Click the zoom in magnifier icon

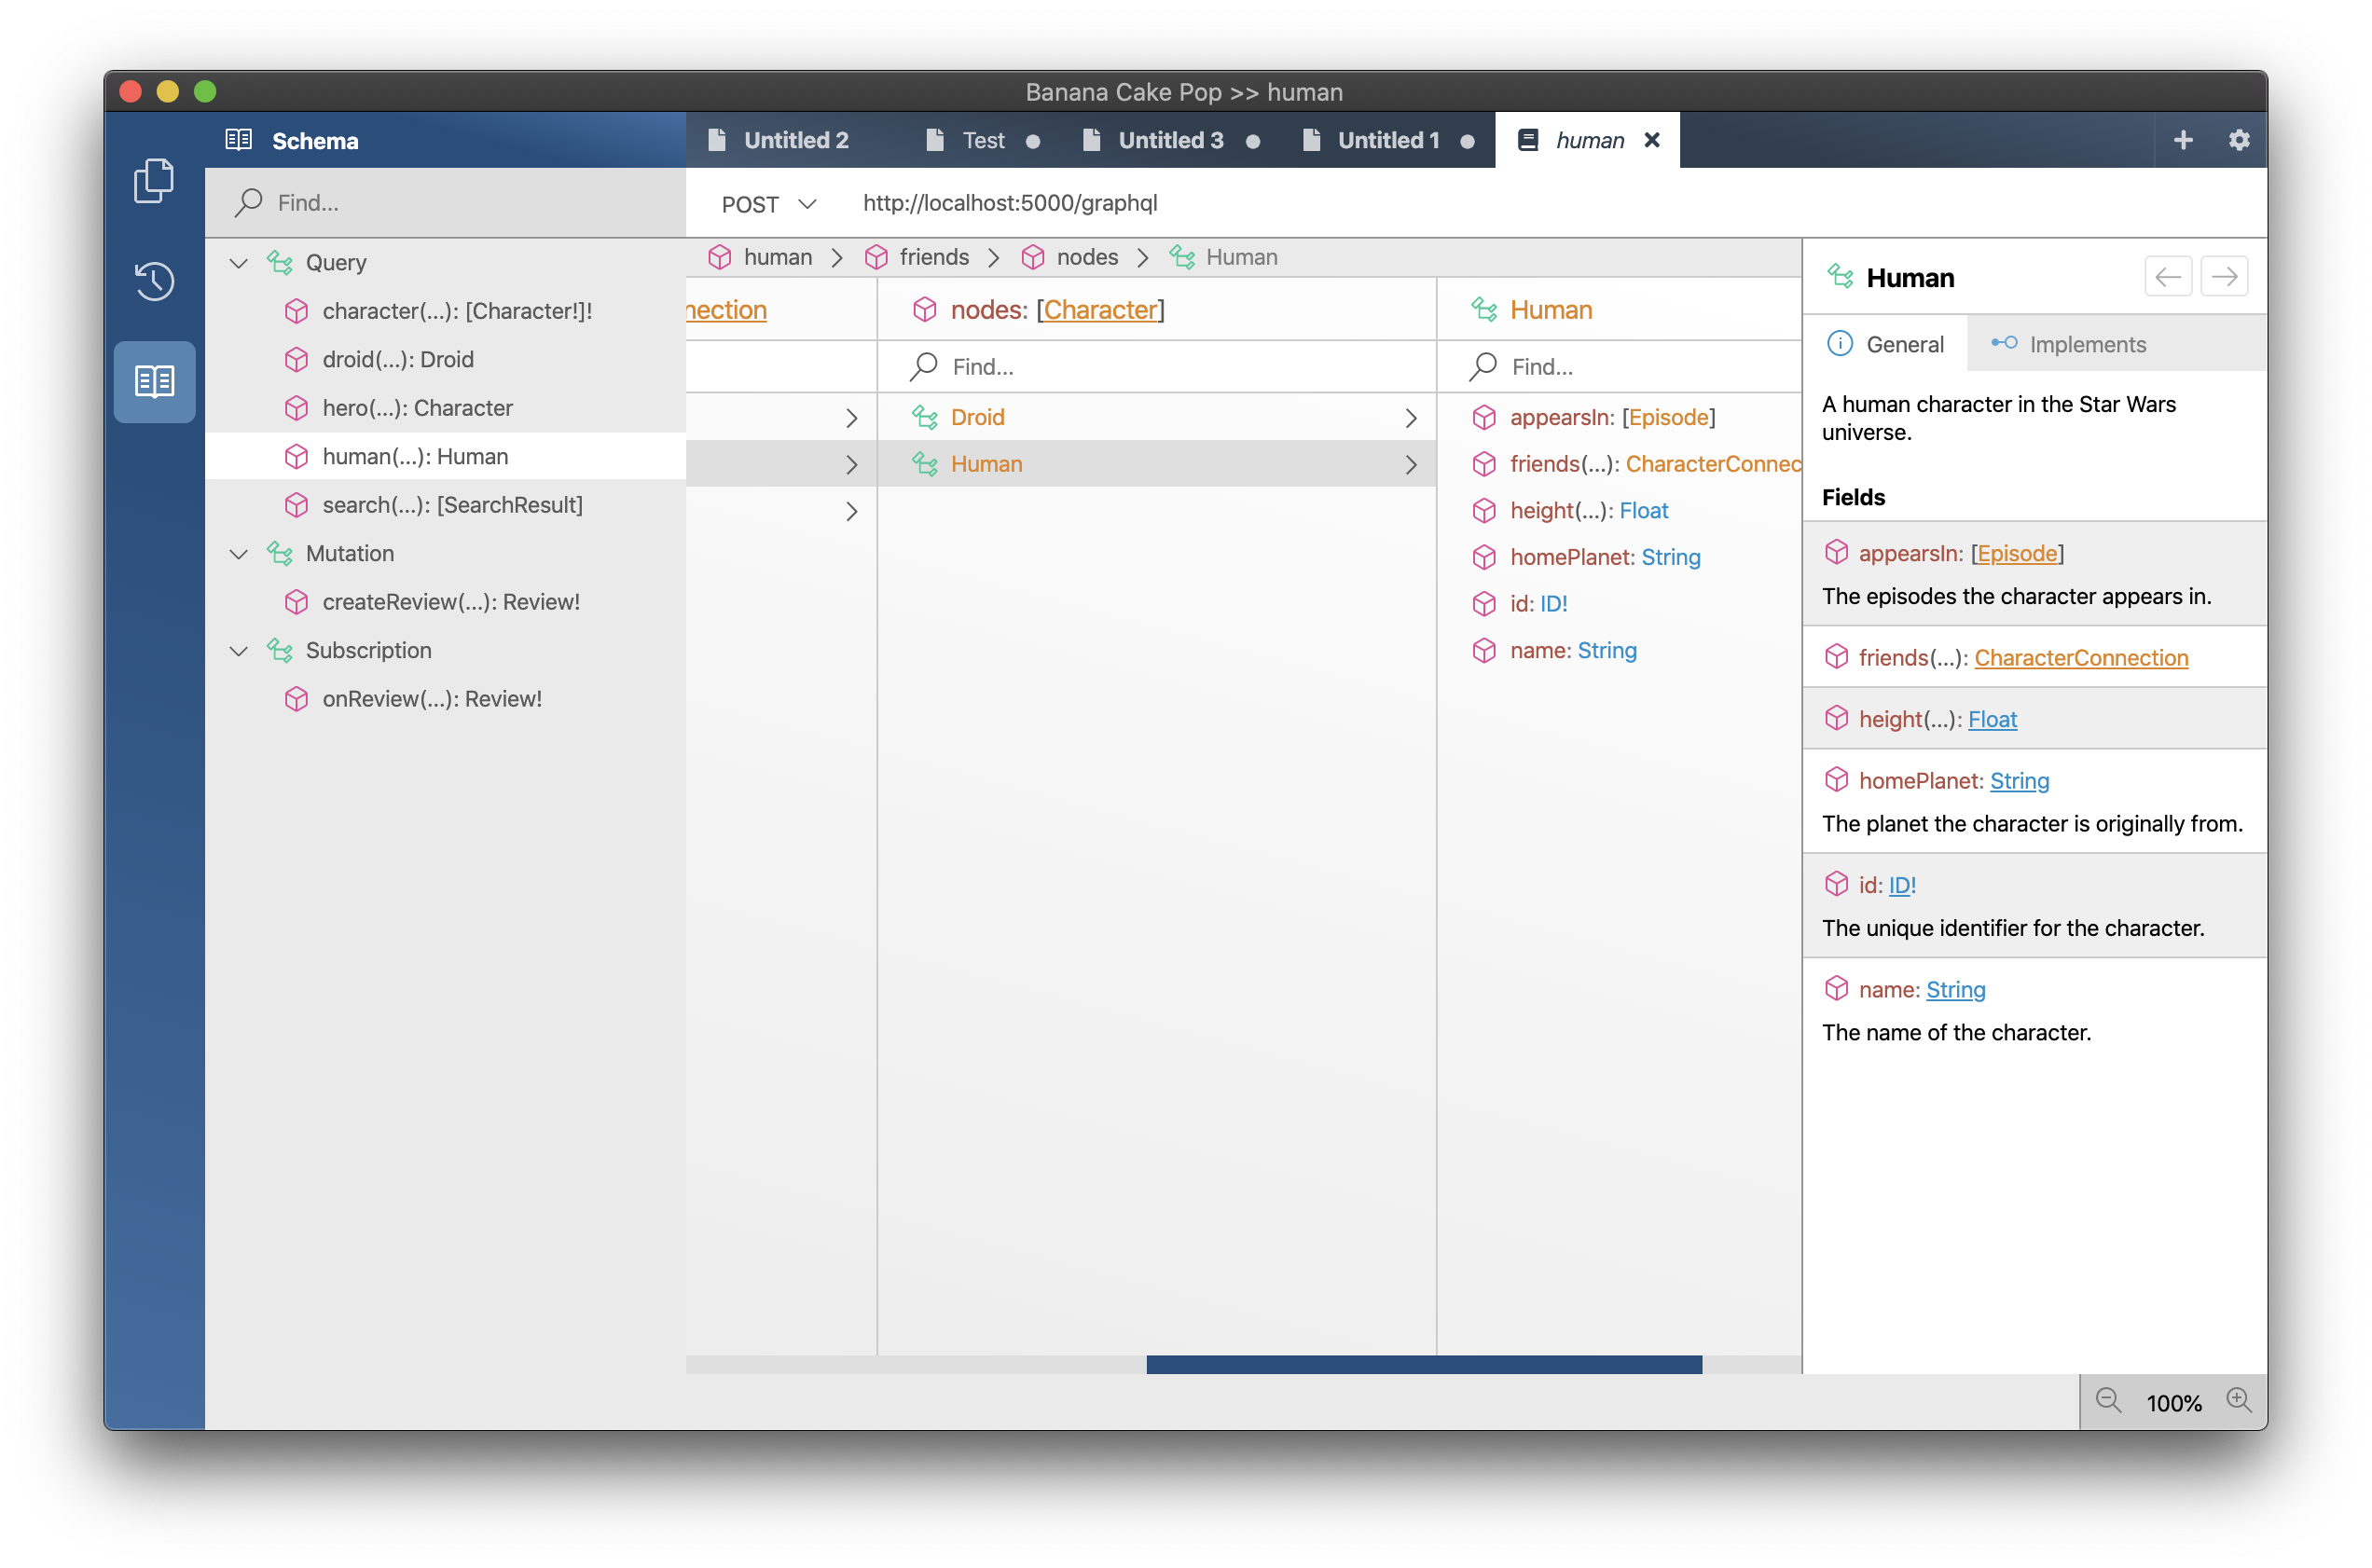coord(2238,1401)
